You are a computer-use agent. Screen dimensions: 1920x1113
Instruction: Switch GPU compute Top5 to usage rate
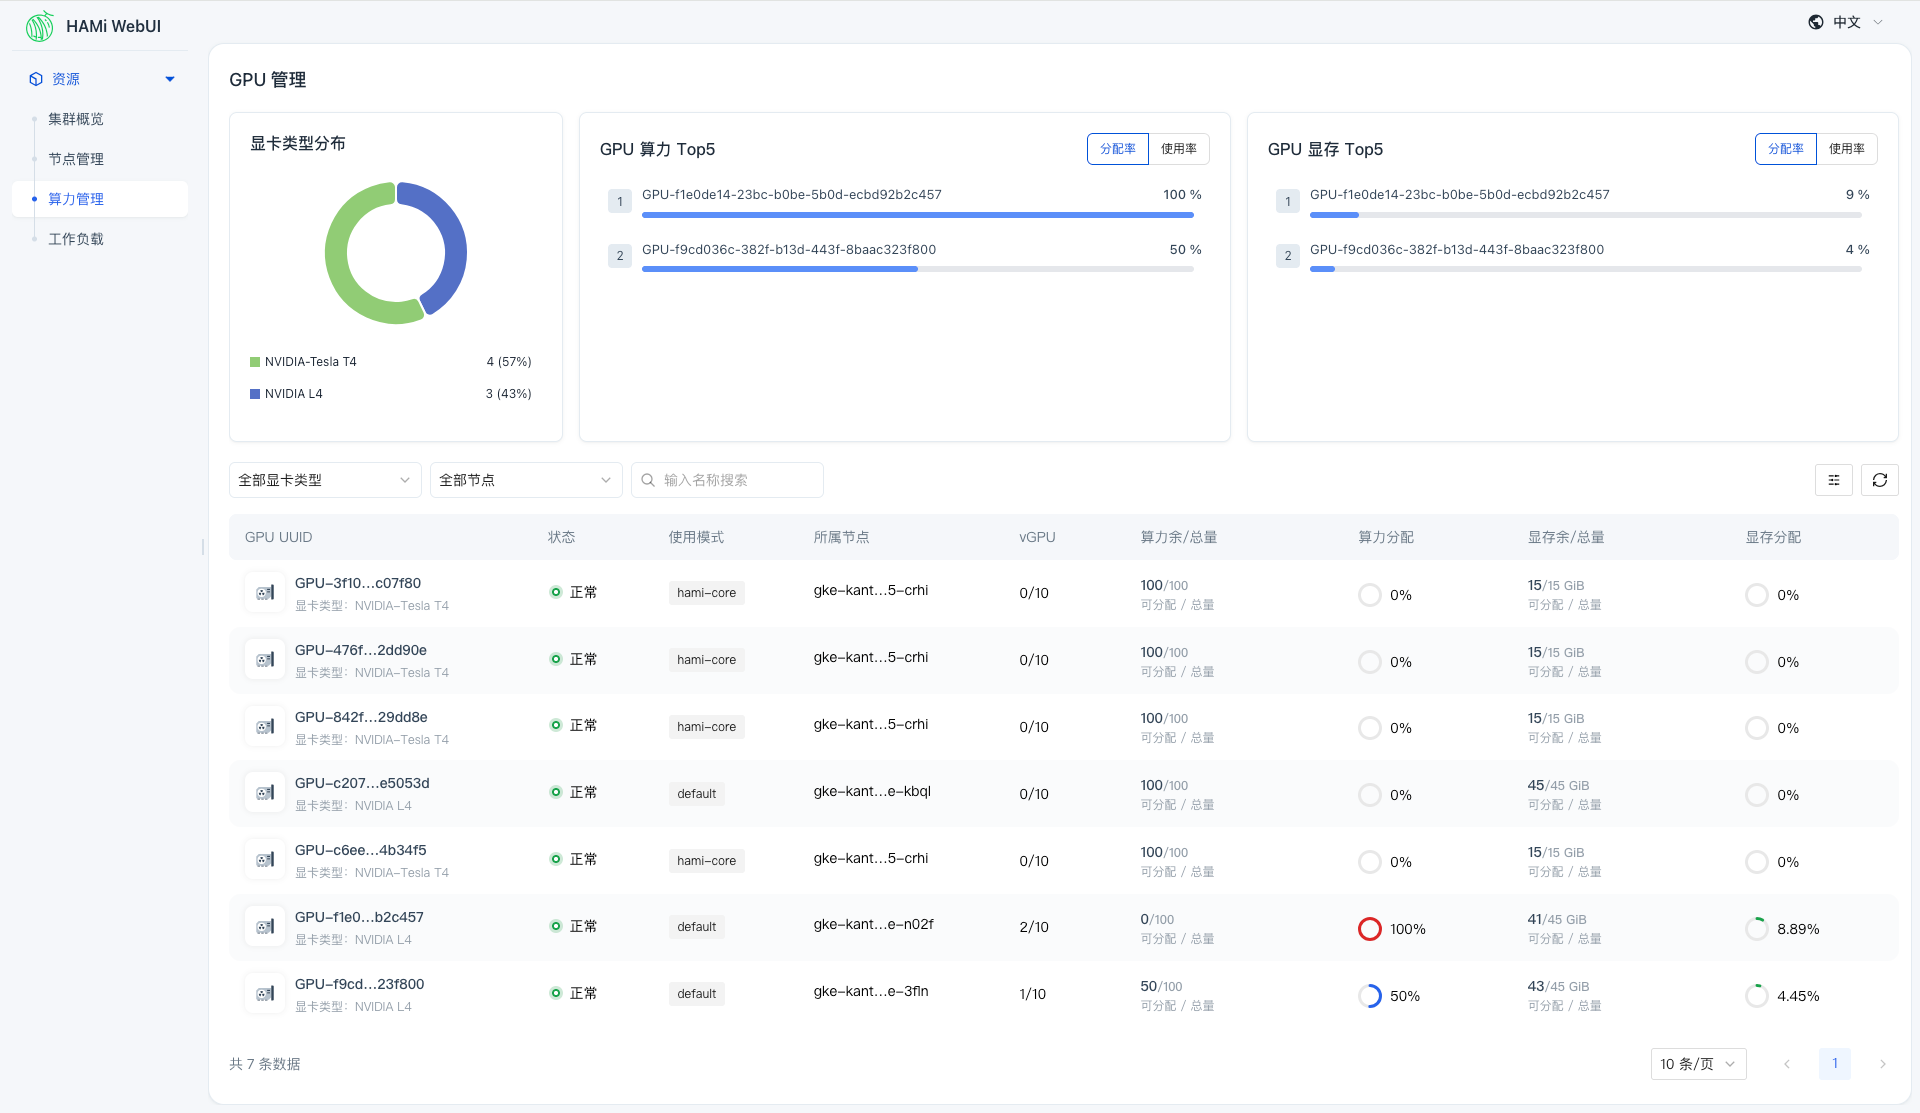click(1178, 149)
